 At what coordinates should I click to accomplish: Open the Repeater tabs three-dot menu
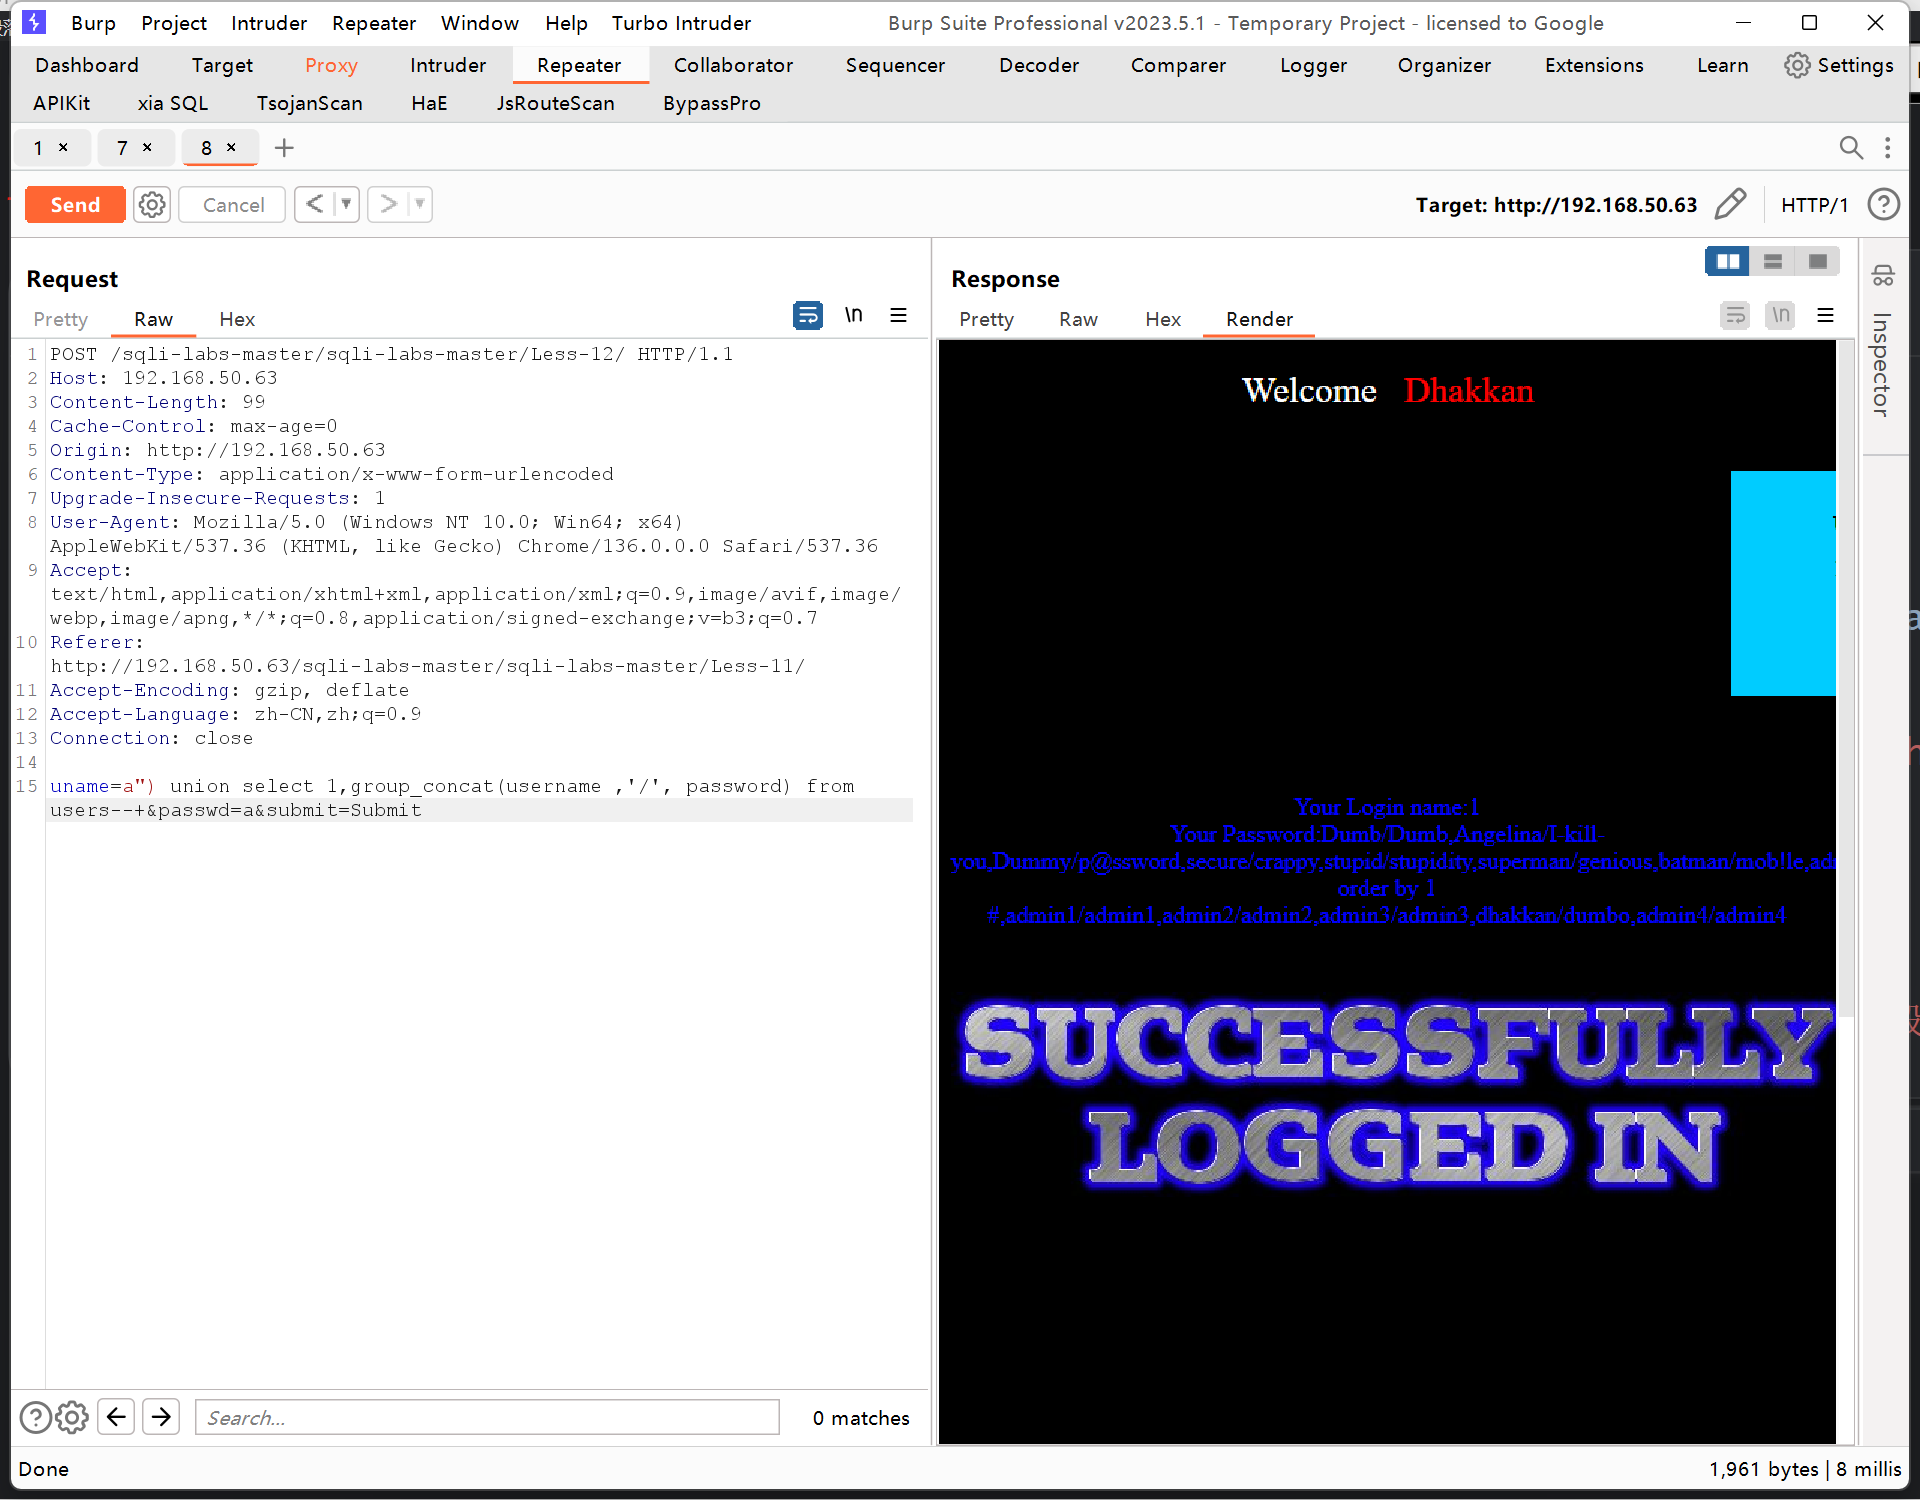click(1887, 148)
